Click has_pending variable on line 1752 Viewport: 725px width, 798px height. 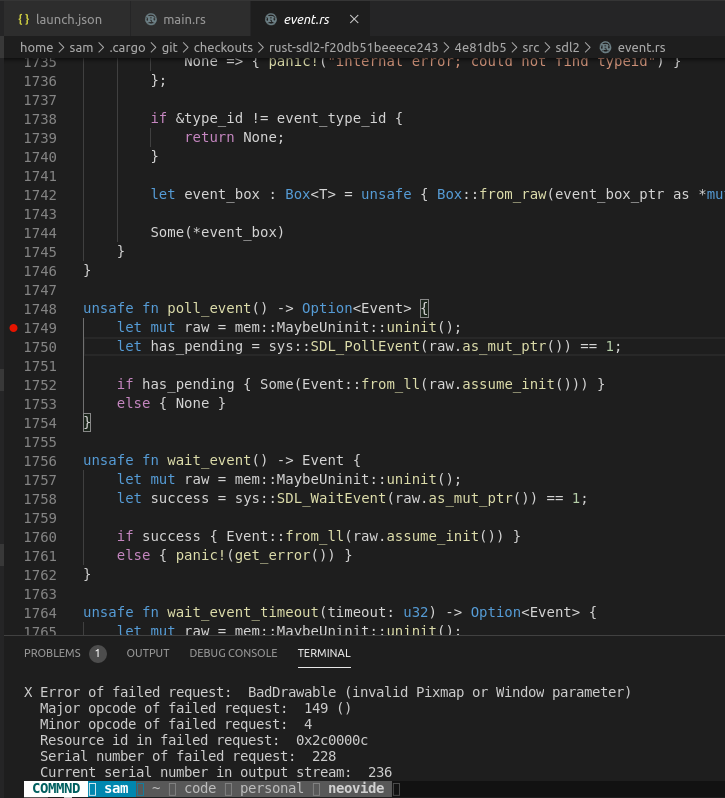[x=188, y=385]
